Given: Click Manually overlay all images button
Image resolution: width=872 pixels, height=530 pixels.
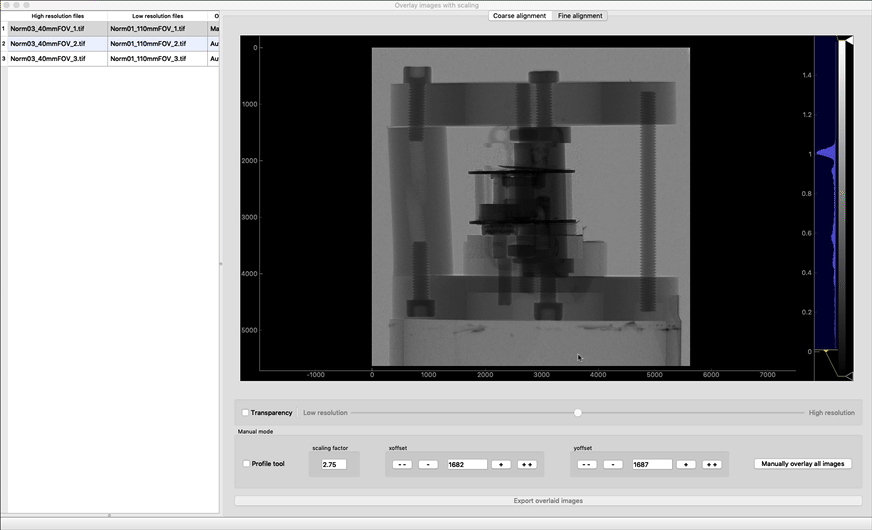Looking at the screenshot, I should click(803, 464).
